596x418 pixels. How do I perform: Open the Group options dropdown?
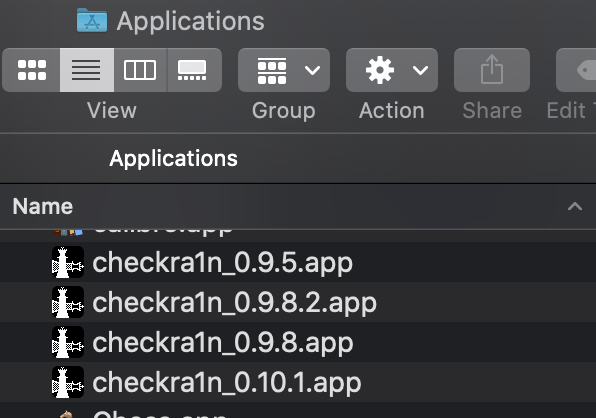click(284, 70)
